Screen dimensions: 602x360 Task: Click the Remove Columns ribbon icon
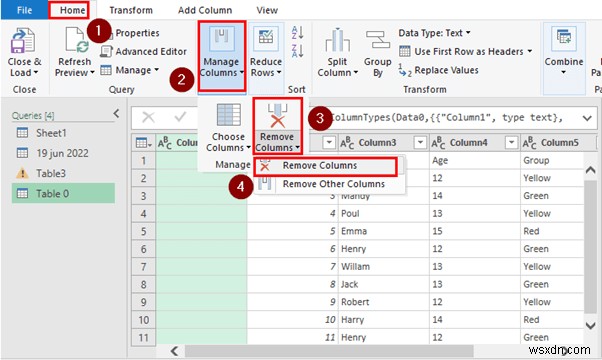click(277, 116)
